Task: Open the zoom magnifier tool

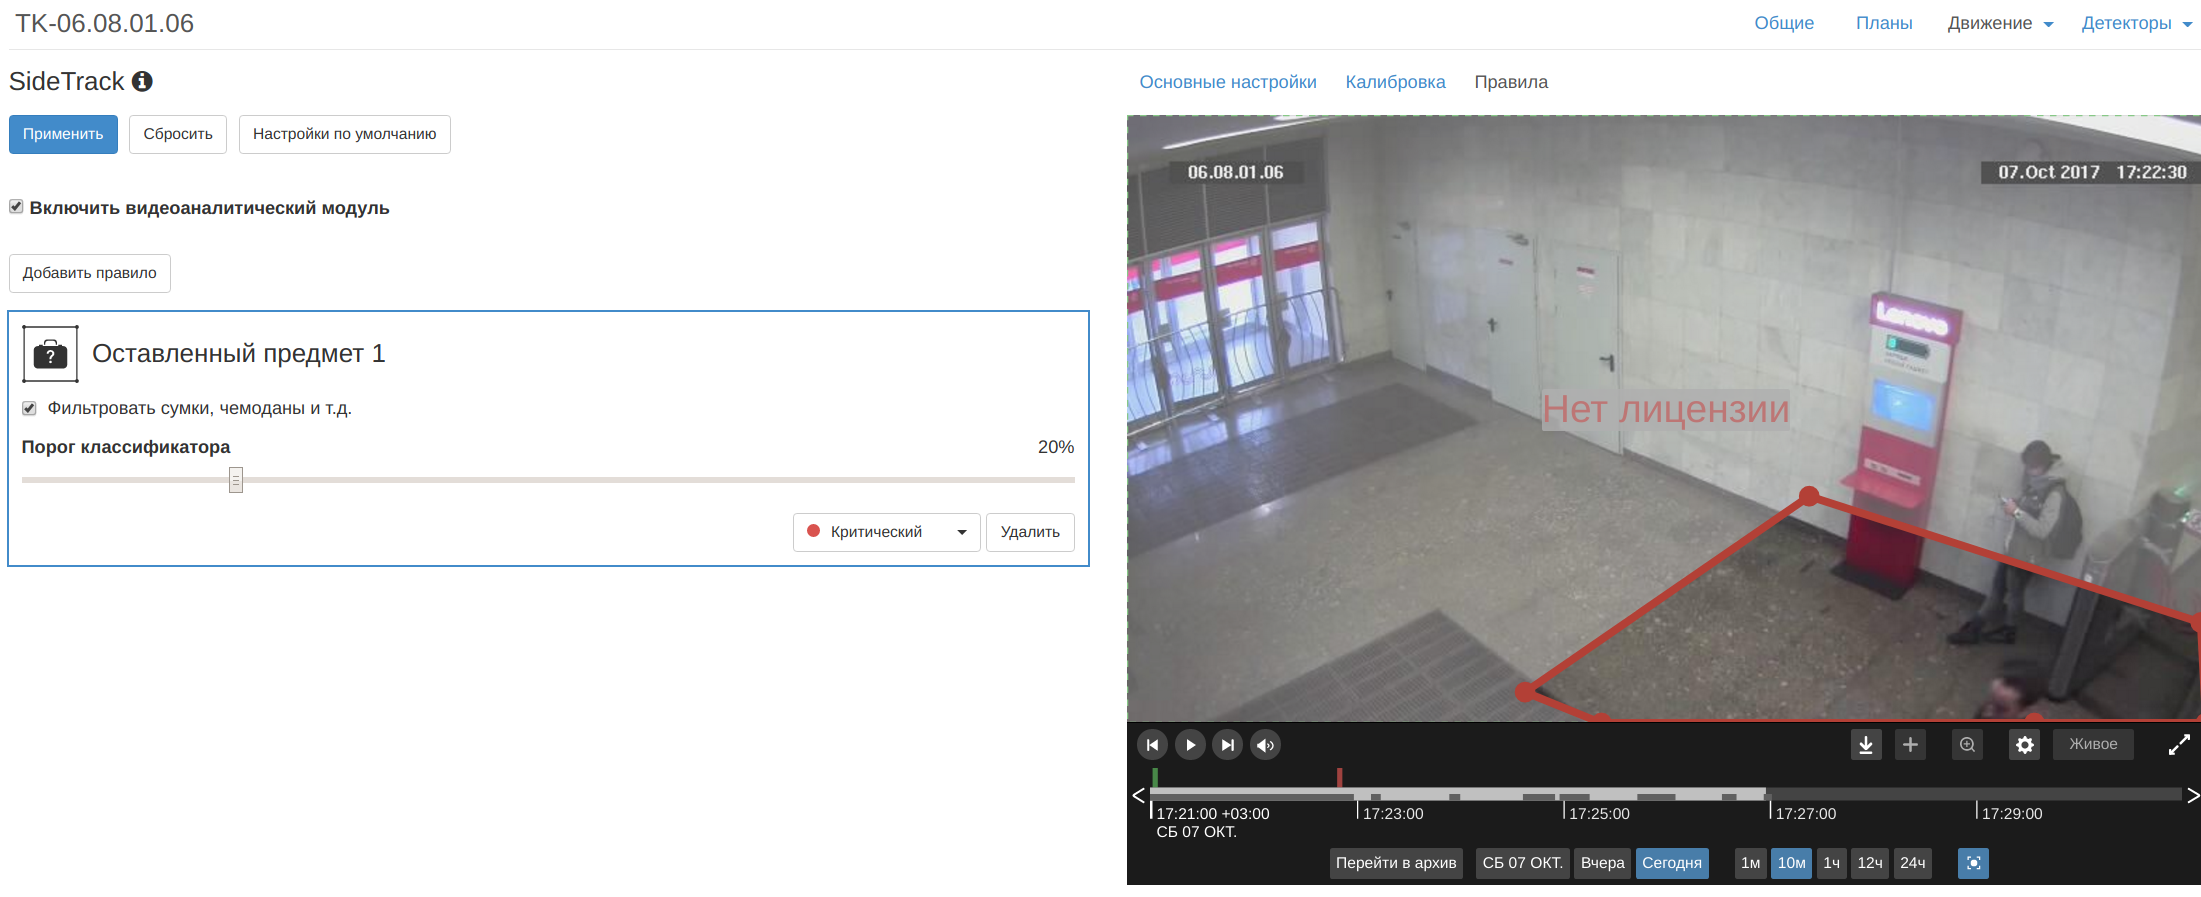Action: [x=1967, y=745]
